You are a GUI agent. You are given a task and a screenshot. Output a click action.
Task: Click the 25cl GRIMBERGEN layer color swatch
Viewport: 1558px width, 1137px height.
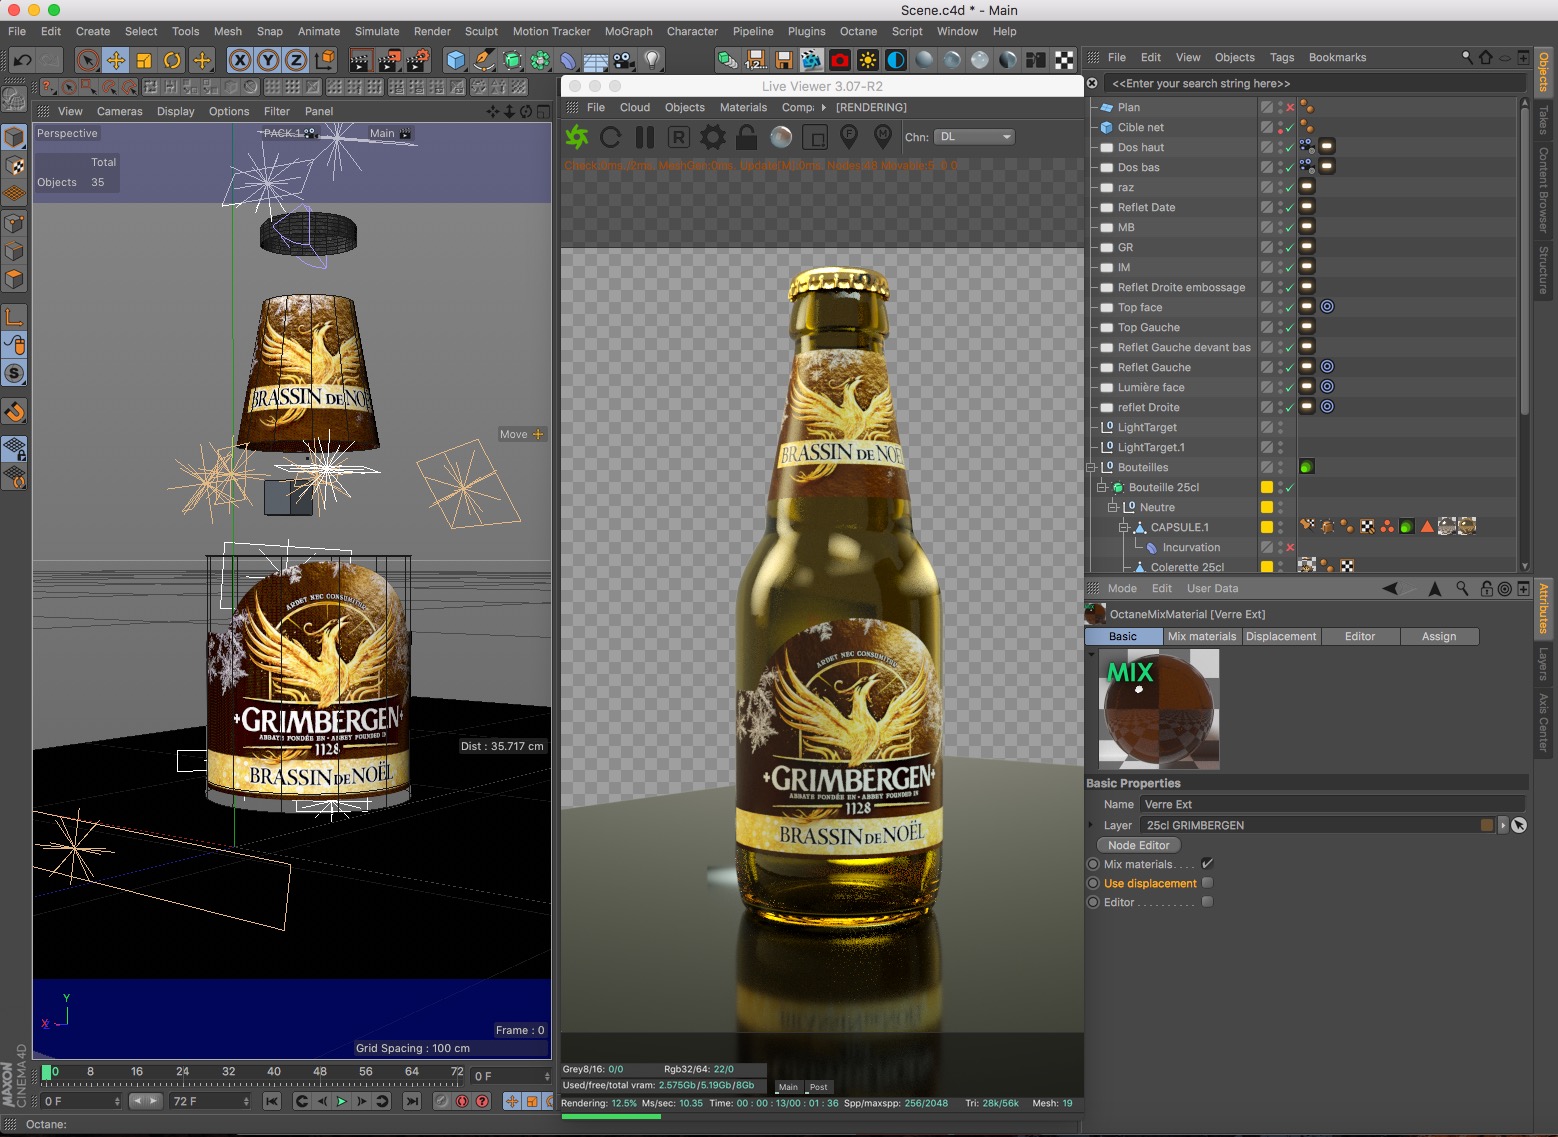click(1487, 825)
